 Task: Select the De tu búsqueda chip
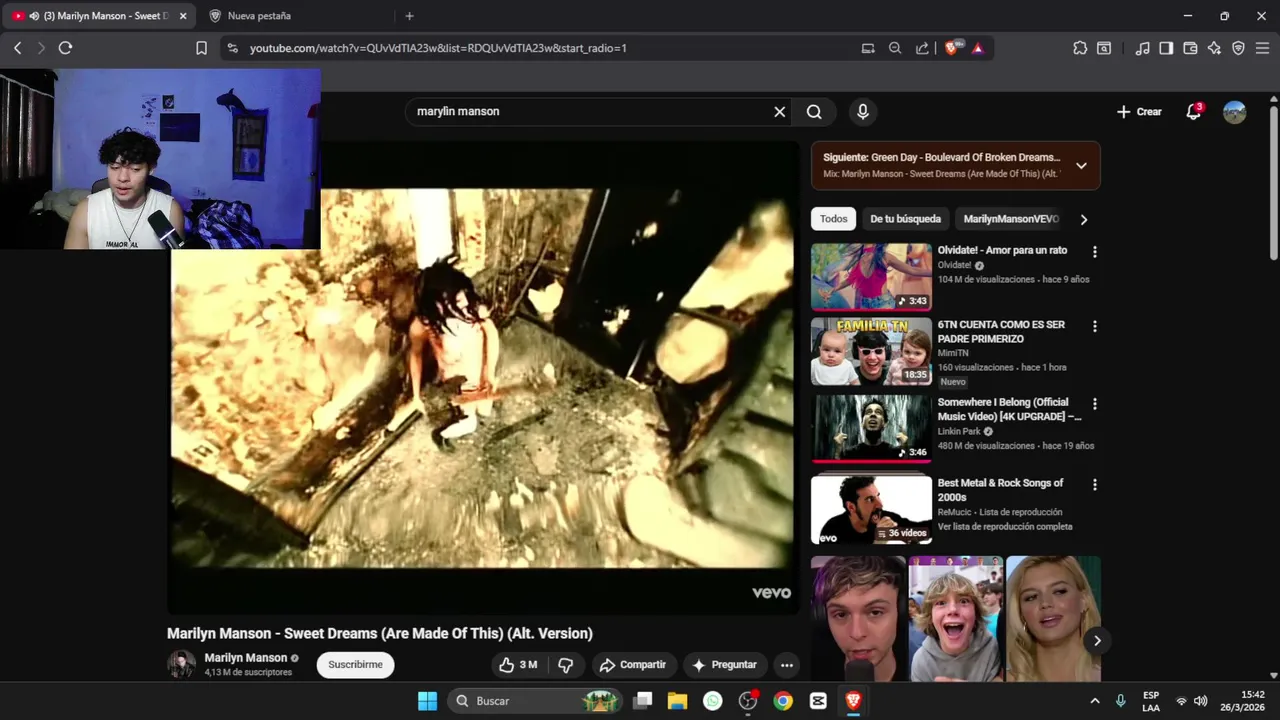point(905,219)
